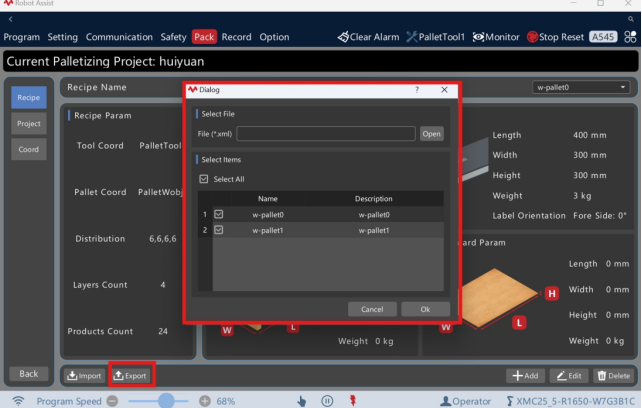This screenshot has width=642, height=408.
Task: Open the Setting menu
Action: point(63,37)
